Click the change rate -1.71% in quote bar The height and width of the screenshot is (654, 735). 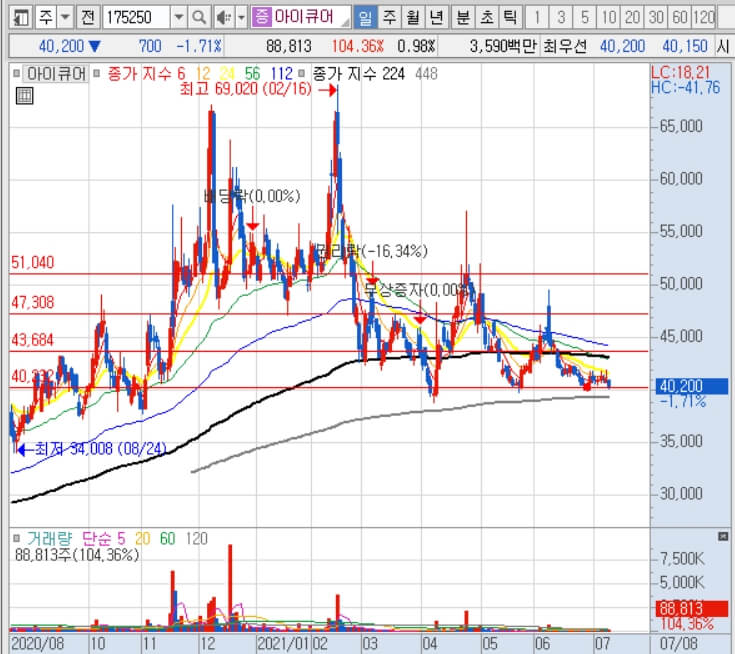[199, 46]
